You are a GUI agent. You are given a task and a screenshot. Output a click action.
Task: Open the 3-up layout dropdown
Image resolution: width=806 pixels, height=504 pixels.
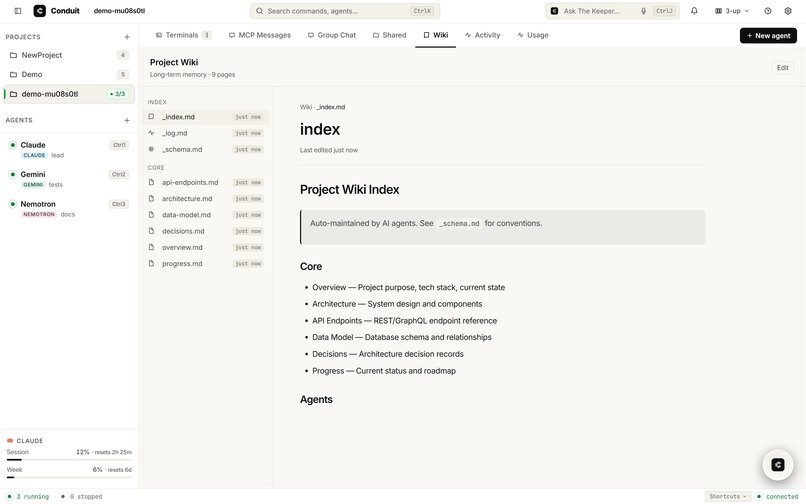point(732,11)
